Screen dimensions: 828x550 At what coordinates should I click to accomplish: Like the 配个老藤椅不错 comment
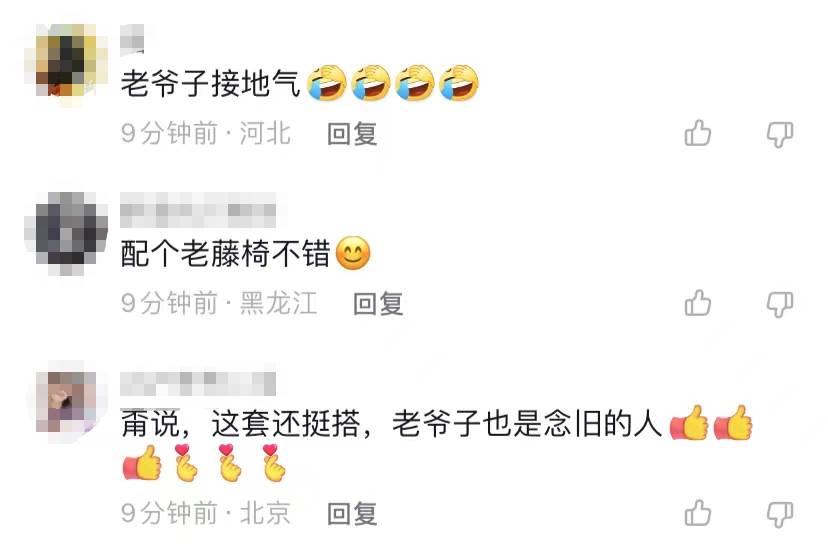pyautogui.click(x=698, y=303)
